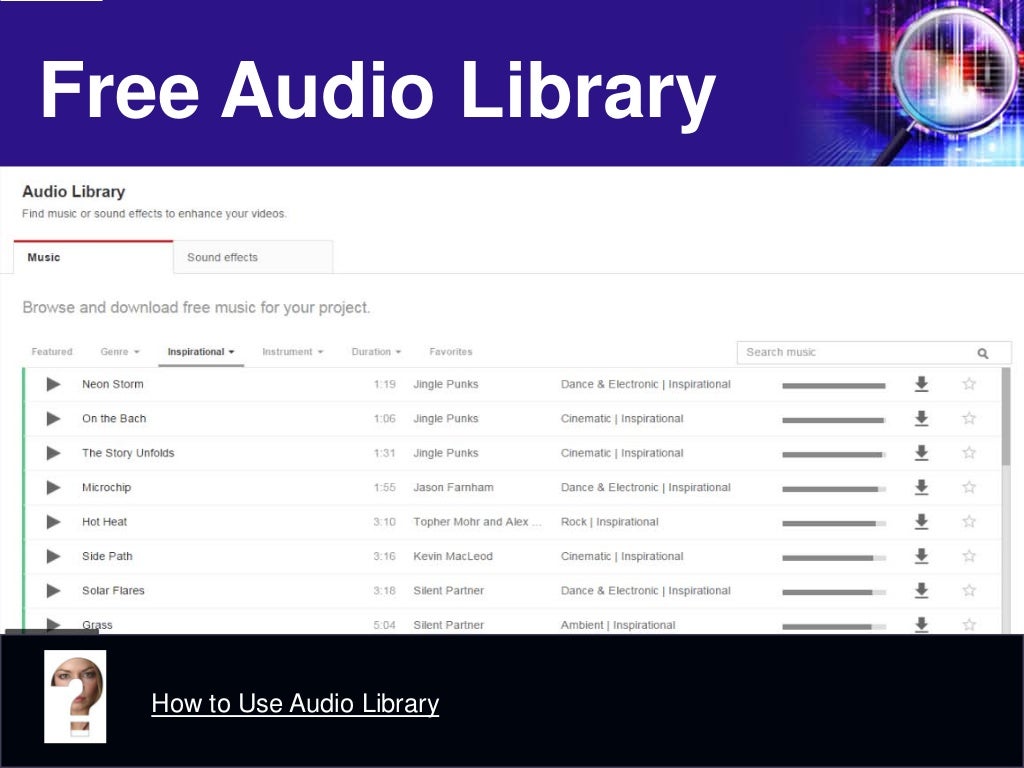Open the Inspirational mood dropdown
1024x768 pixels.
pos(201,352)
